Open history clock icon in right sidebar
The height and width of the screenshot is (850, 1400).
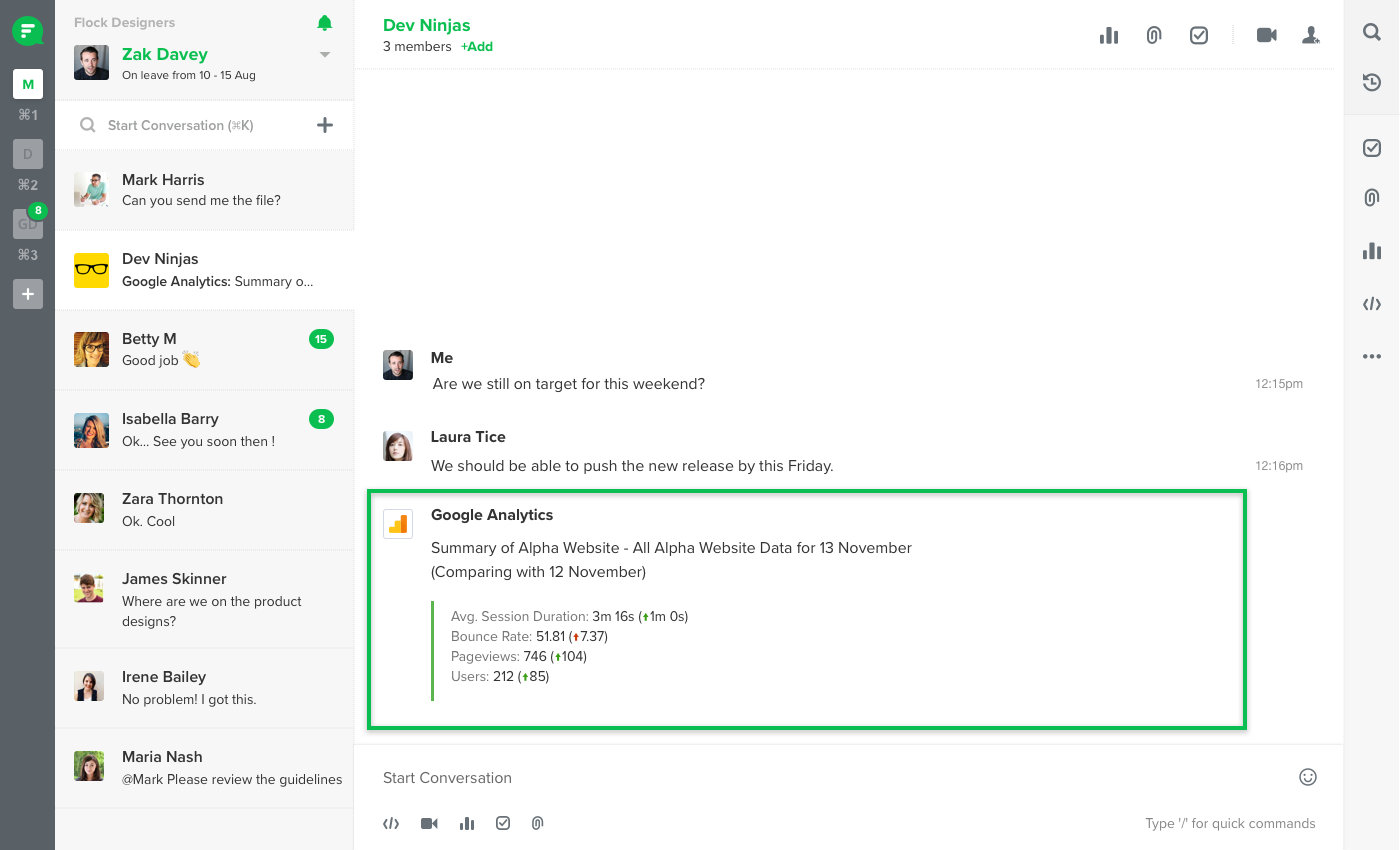pyautogui.click(x=1372, y=82)
